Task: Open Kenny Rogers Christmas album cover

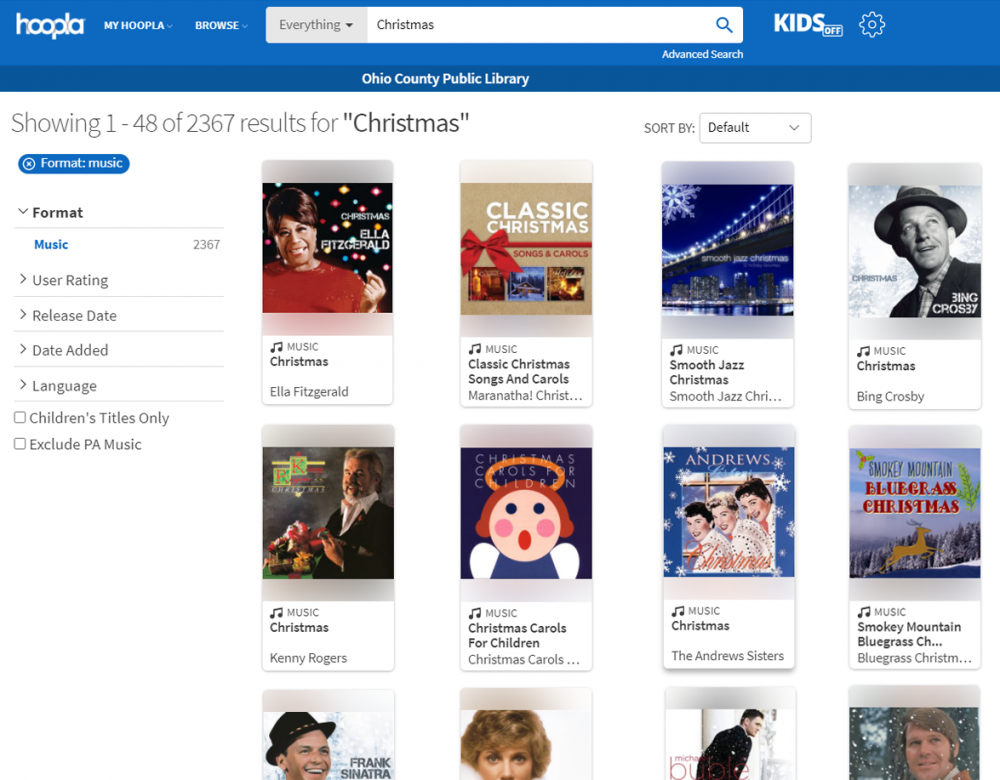Action: click(328, 513)
